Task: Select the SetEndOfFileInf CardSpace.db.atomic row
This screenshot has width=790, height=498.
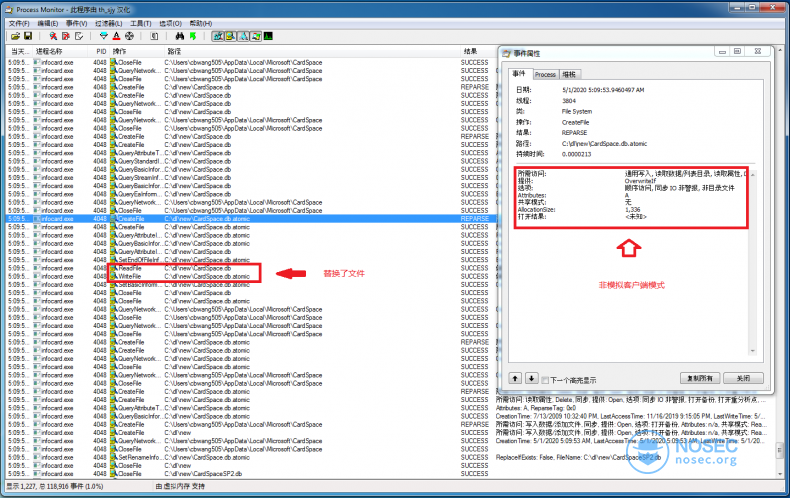Action: pyautogui.click(x=251, y=260)
